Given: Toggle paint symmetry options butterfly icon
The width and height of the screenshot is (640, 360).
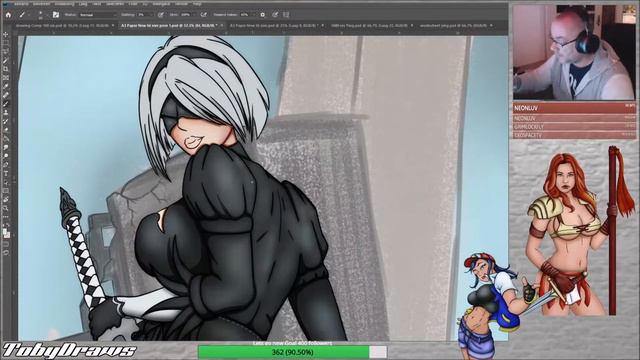Looking at the screenshot, I should pyautogui.click(x=286, y=15).
